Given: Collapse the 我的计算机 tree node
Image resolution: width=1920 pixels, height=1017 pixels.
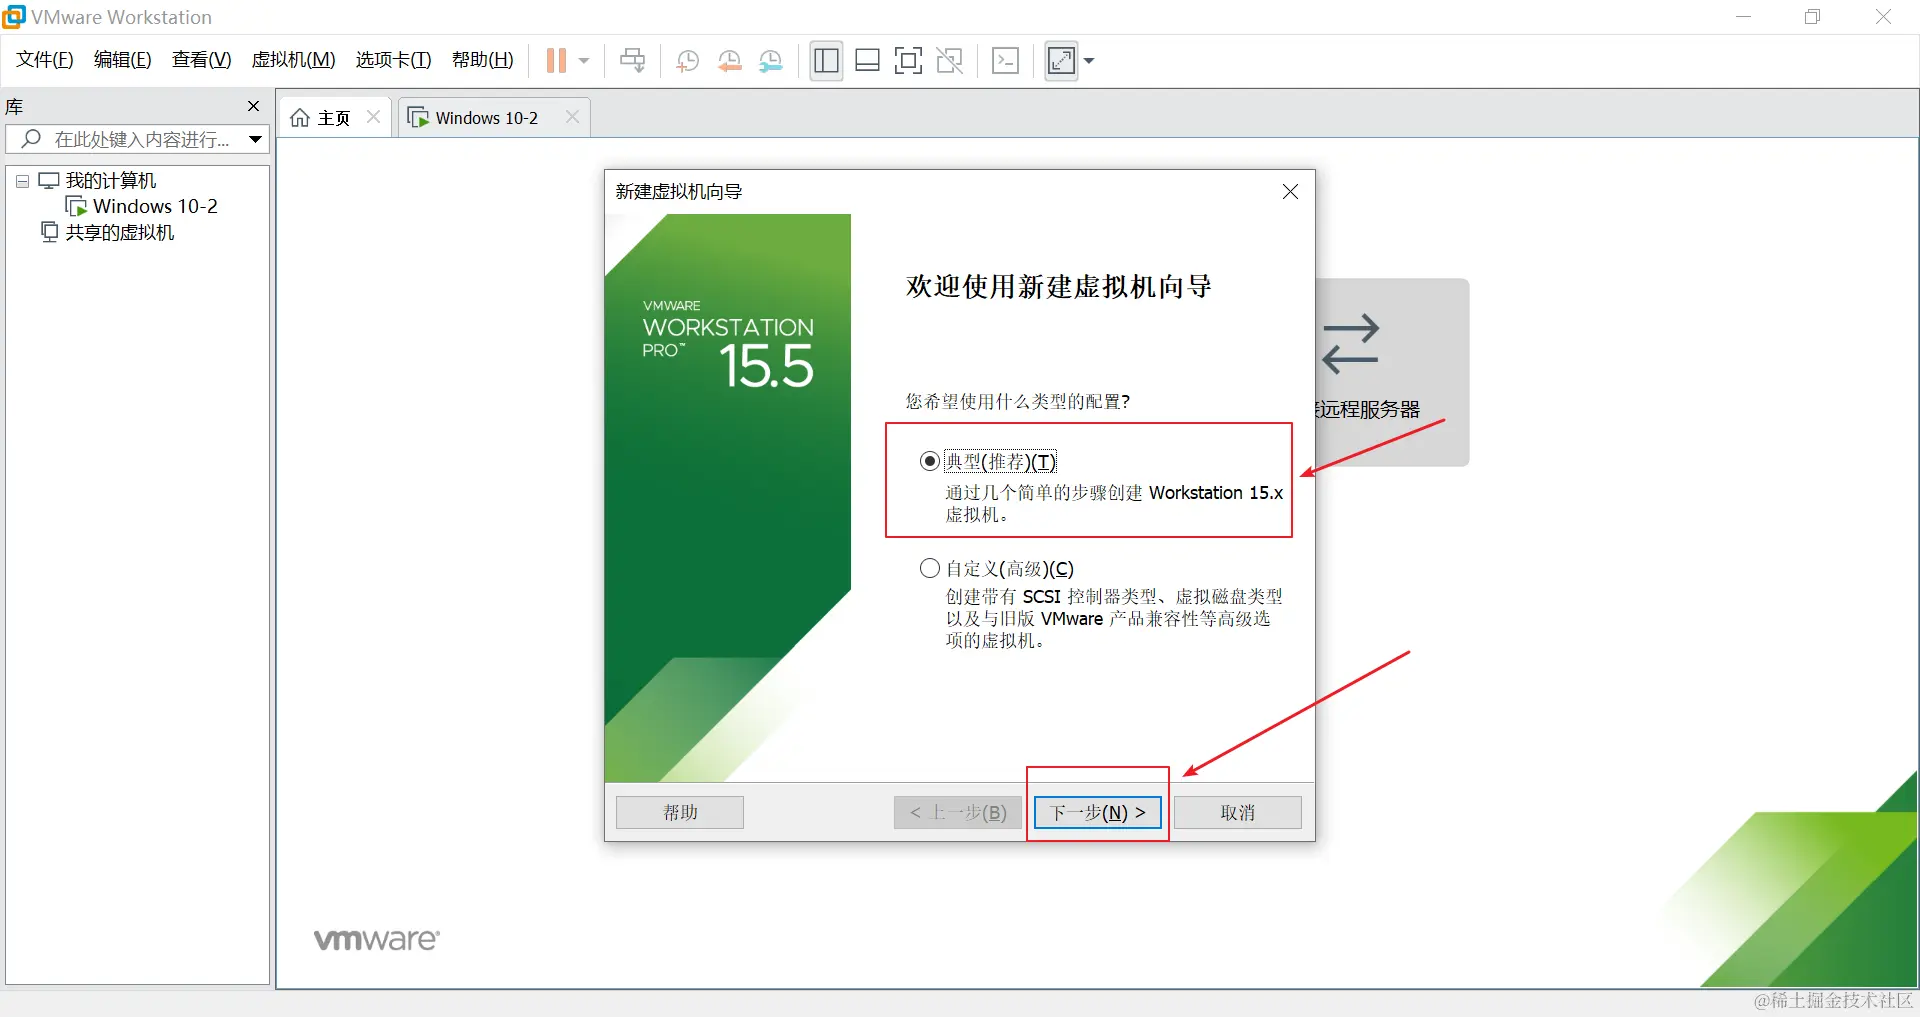Looking at the screenshot, I should point(22,182).
